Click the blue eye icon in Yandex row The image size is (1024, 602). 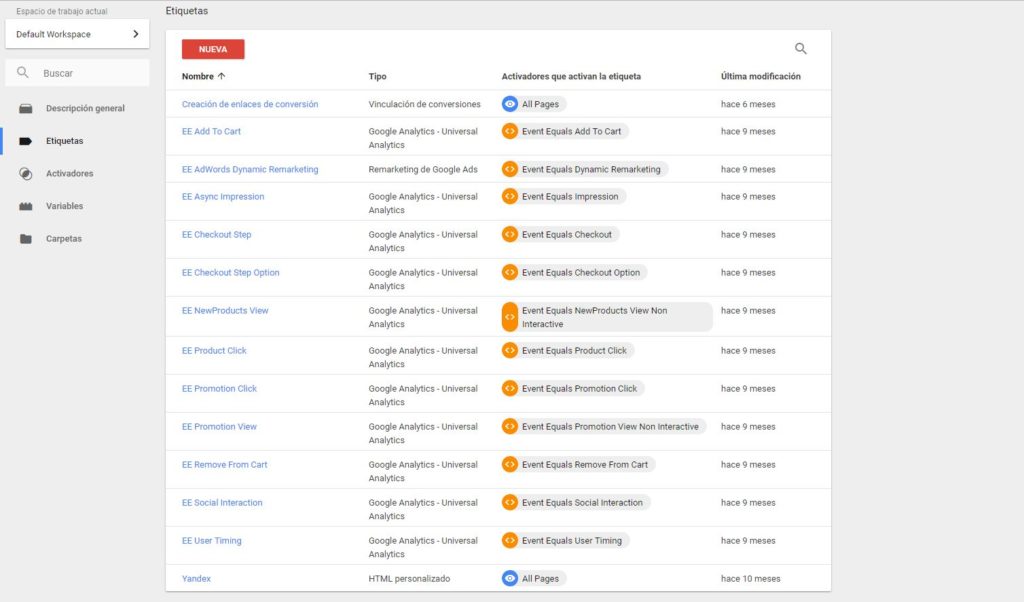[x=510, y=578]
